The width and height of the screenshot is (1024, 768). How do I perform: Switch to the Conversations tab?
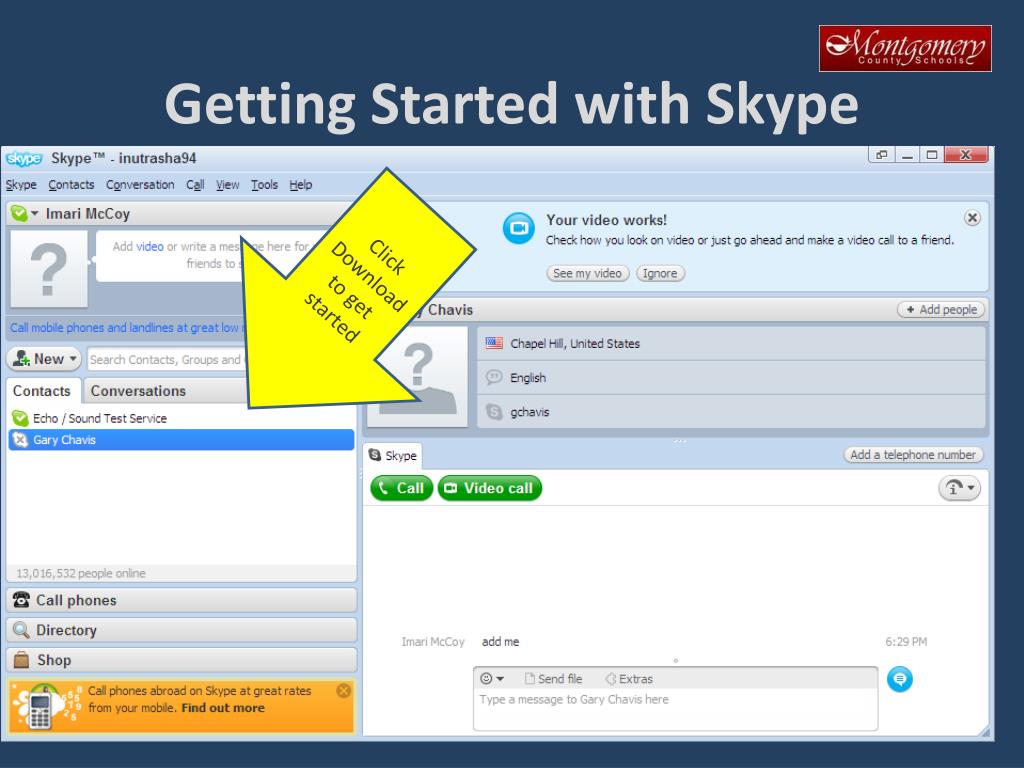click(138, 391)
